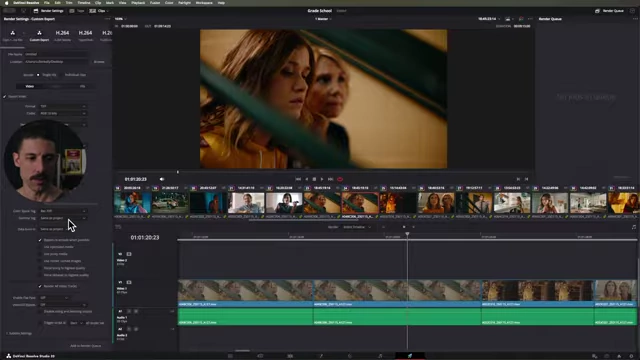Open the Project Settings gear icon
The image size is (640, 360).
coord(631,356)
